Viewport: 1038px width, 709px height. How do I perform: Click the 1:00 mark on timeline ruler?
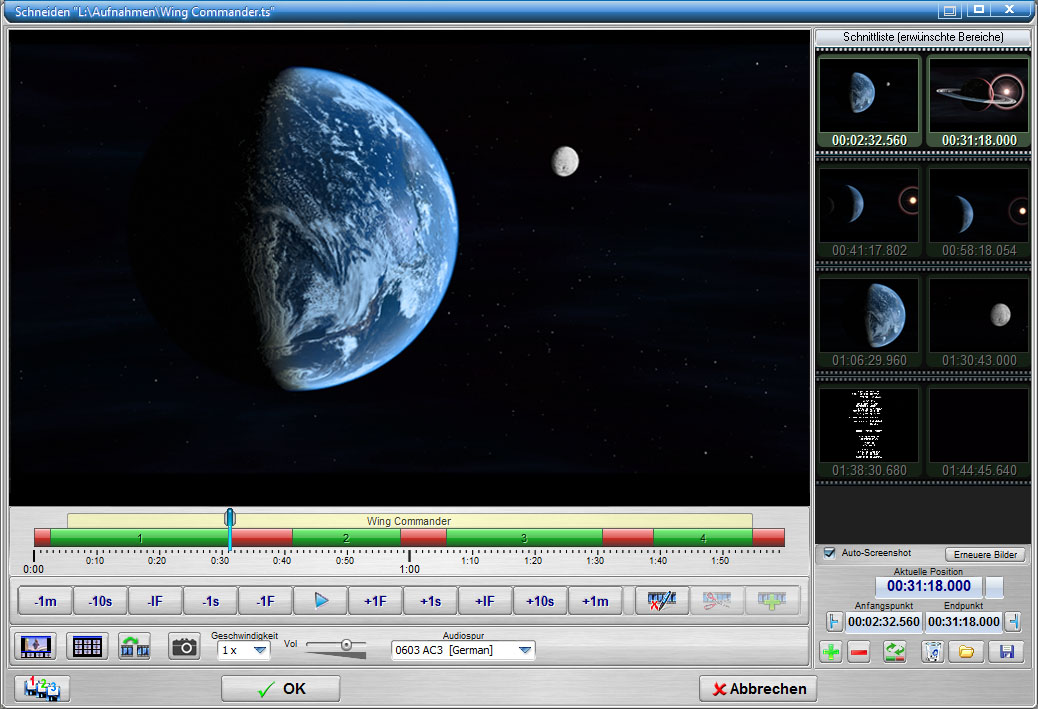[409, 569]
